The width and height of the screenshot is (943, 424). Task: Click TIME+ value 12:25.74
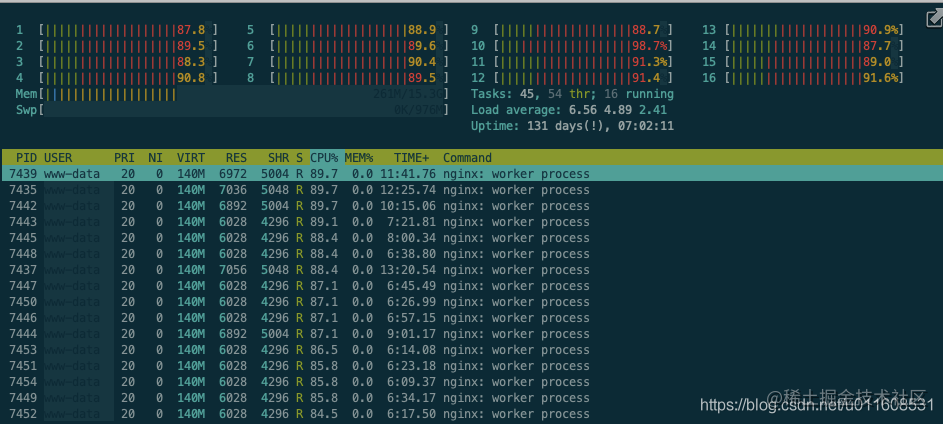pyautogui.click(x=408, y=190)
